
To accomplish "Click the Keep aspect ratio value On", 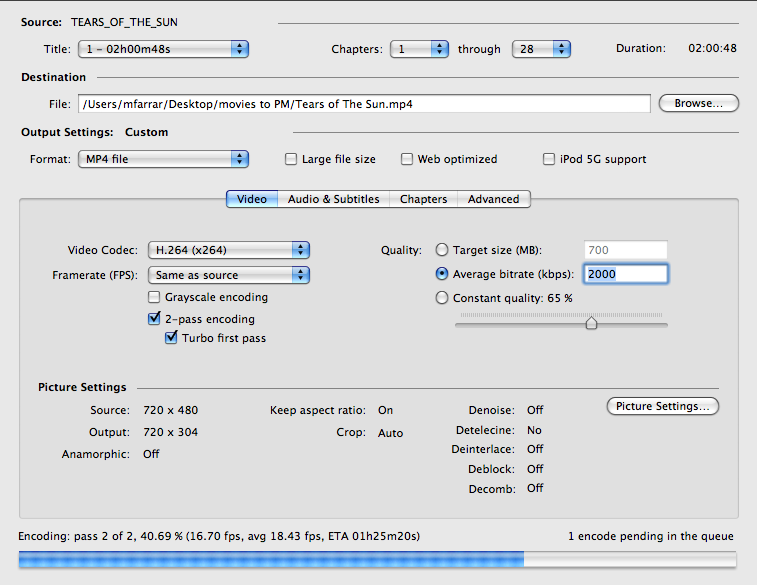I will [x=385, y=410].
